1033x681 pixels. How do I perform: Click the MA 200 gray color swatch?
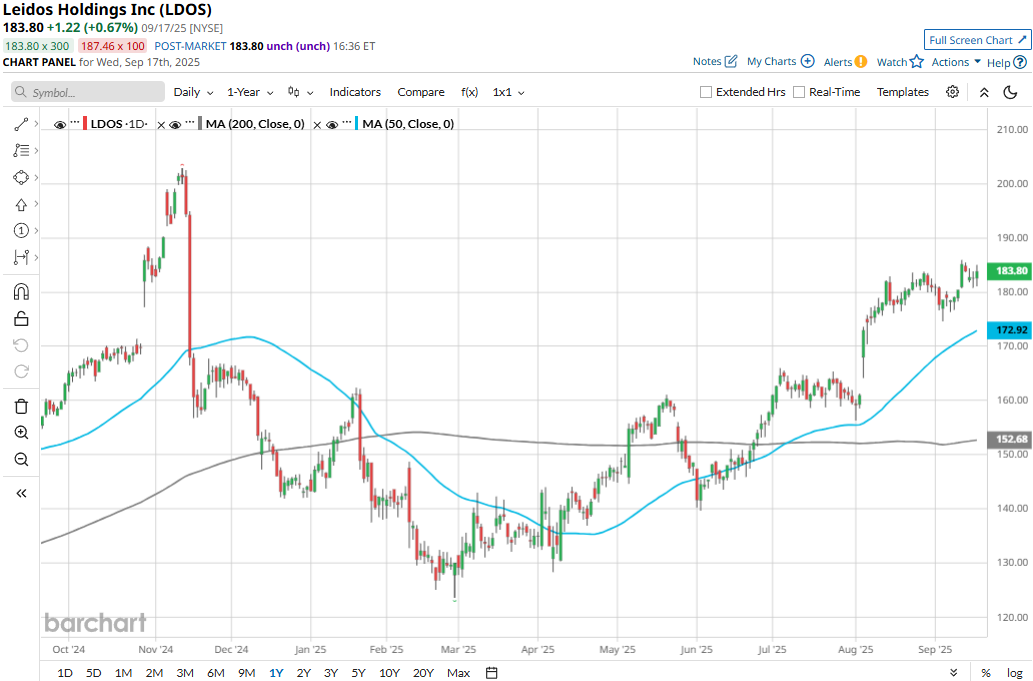[x=200, y=124]
